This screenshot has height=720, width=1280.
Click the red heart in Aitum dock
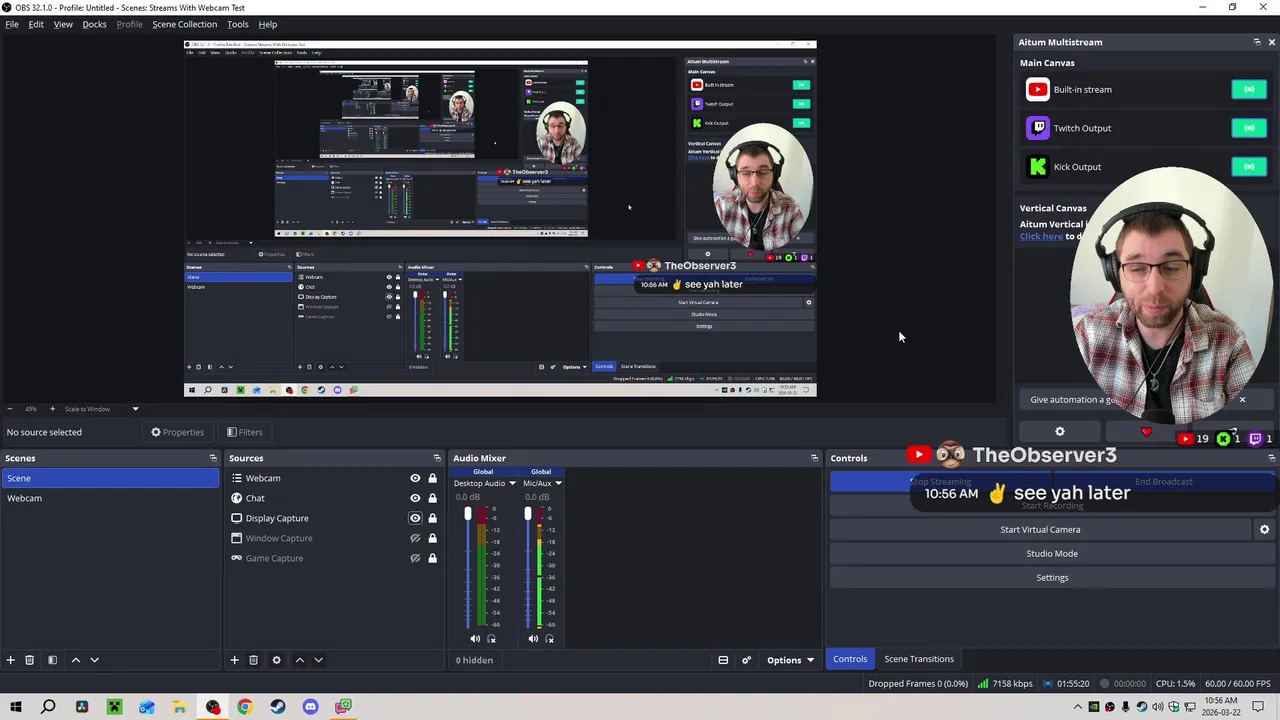(x=1146, y=432)
